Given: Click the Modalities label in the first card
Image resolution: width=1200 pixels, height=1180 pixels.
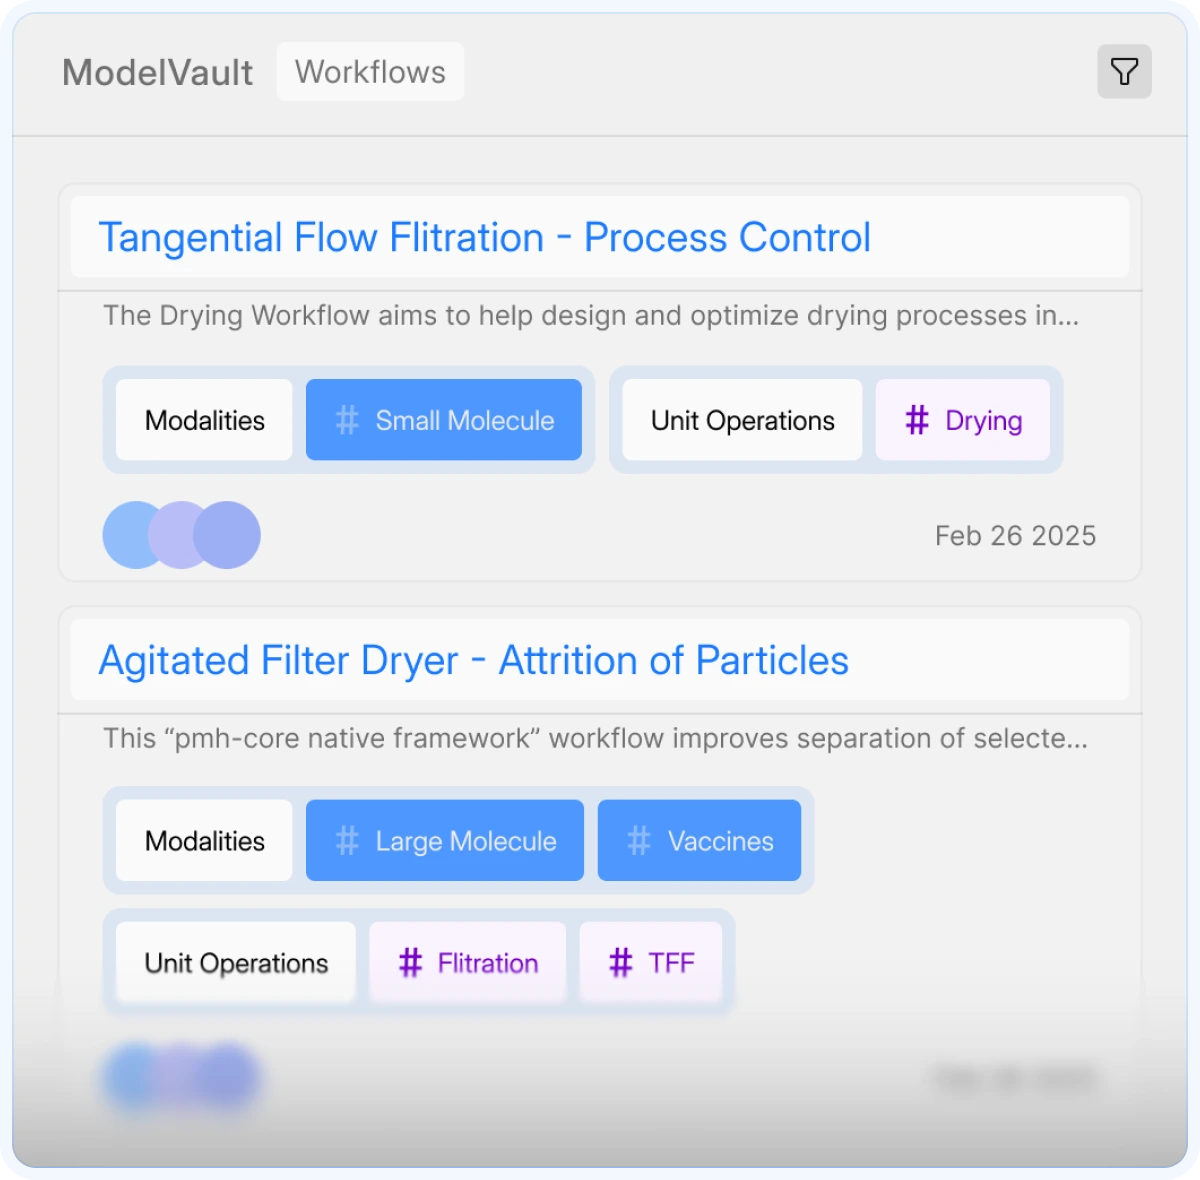Looking at the screenshot, I should (205, 420).
